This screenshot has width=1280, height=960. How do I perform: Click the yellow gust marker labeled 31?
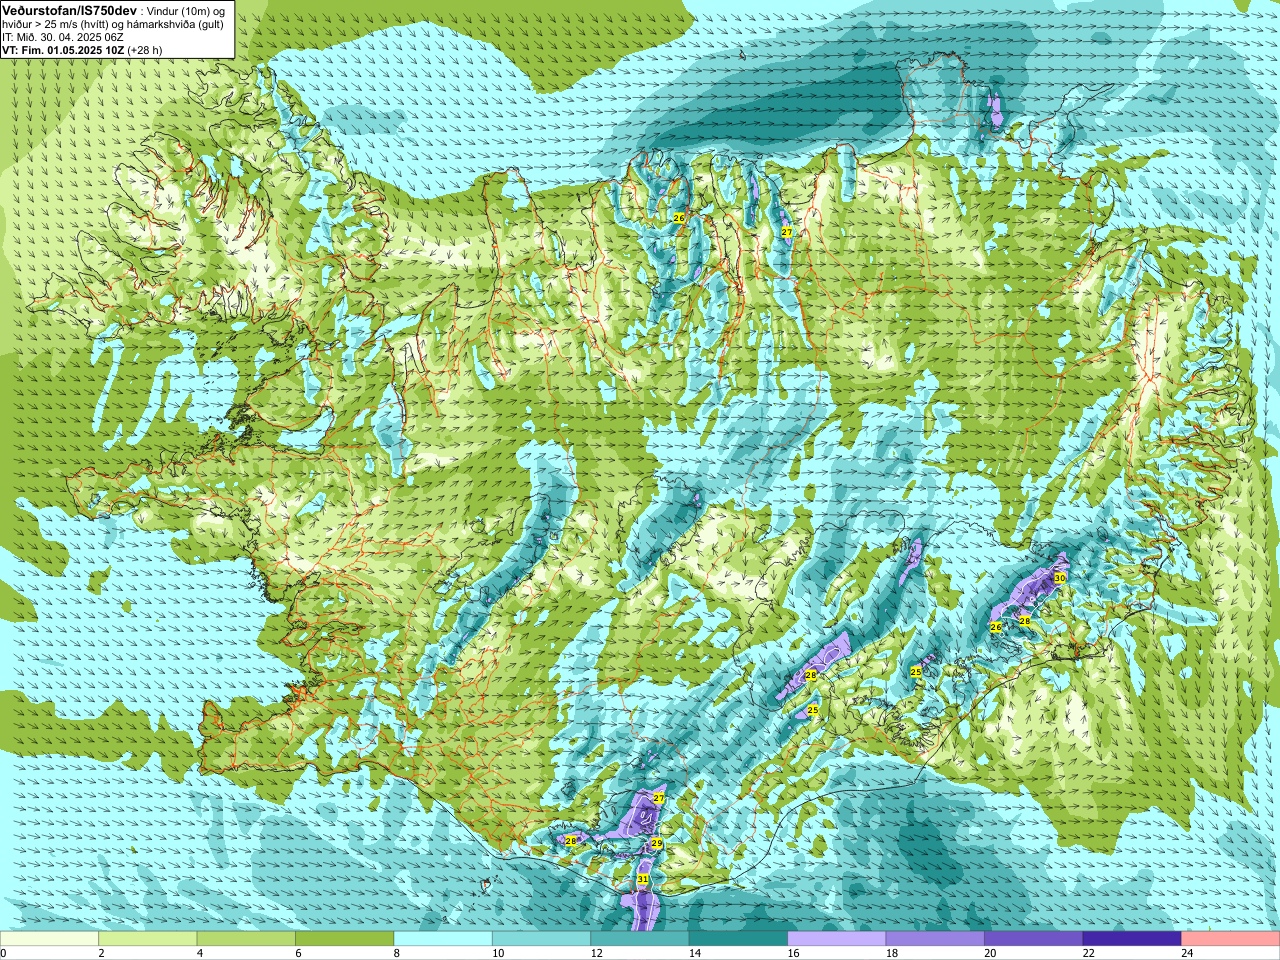[643, 879]
